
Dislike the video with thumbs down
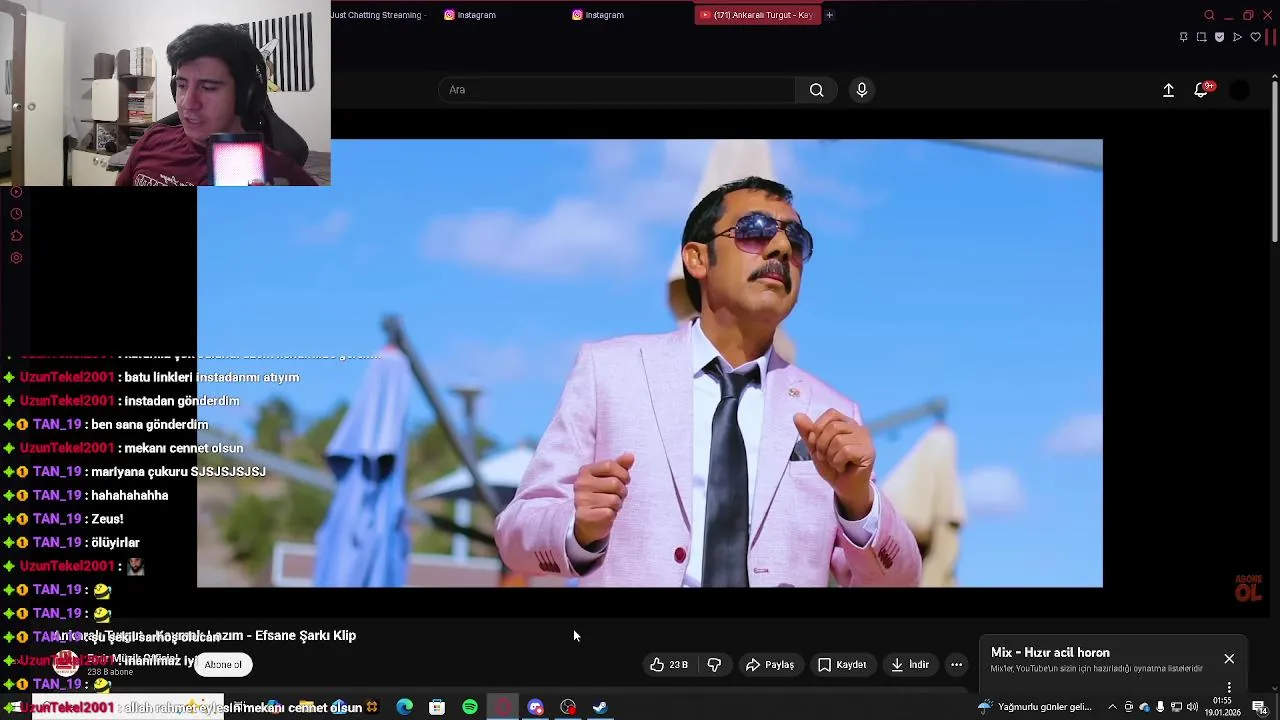pos(714,664)
